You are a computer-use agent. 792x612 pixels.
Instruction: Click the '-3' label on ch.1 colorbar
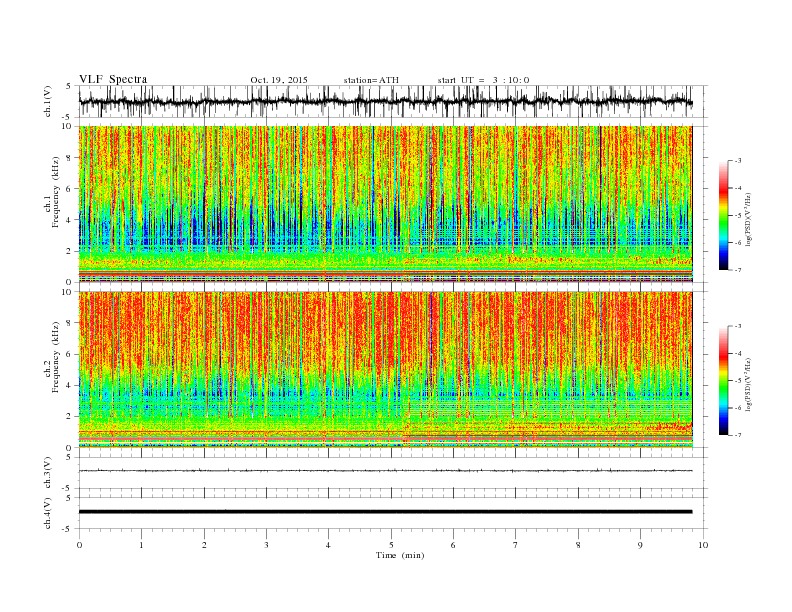click(x=737, y=161)
